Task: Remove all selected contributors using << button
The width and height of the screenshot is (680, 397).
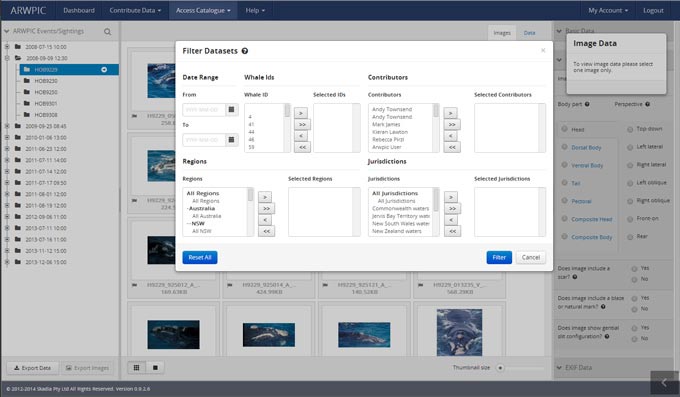Action: [x=452, y=147]
